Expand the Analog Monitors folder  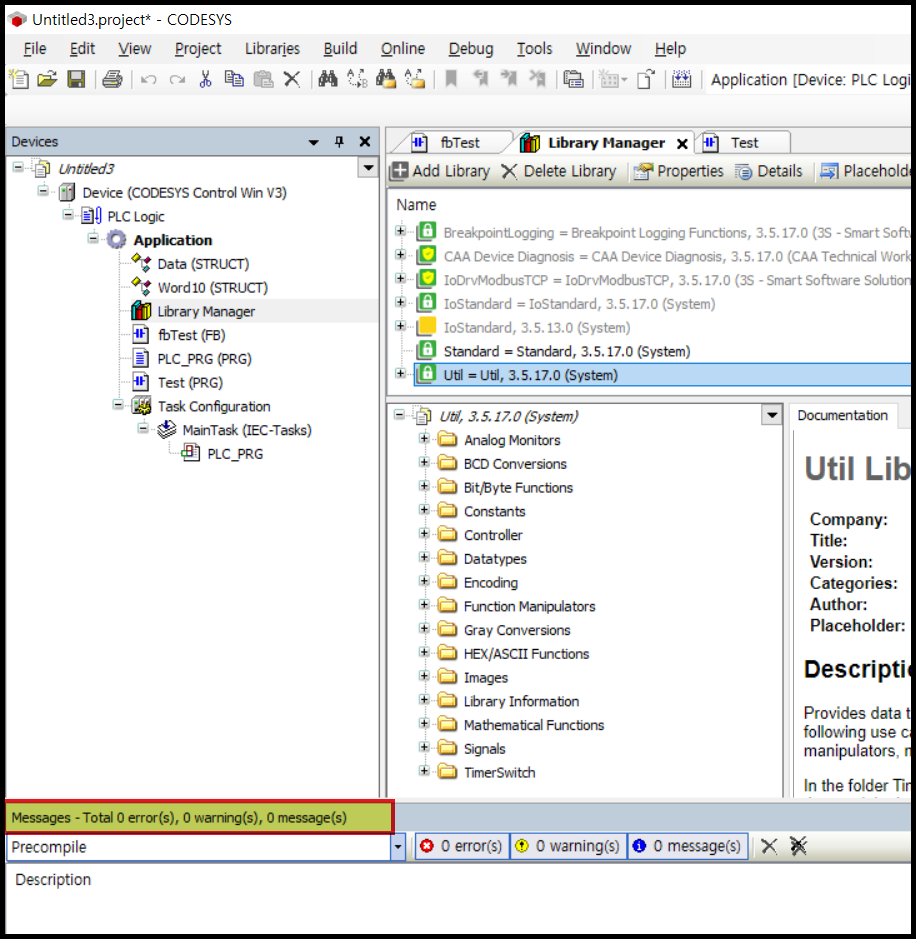pyautogui.click(x=424, y=438)
